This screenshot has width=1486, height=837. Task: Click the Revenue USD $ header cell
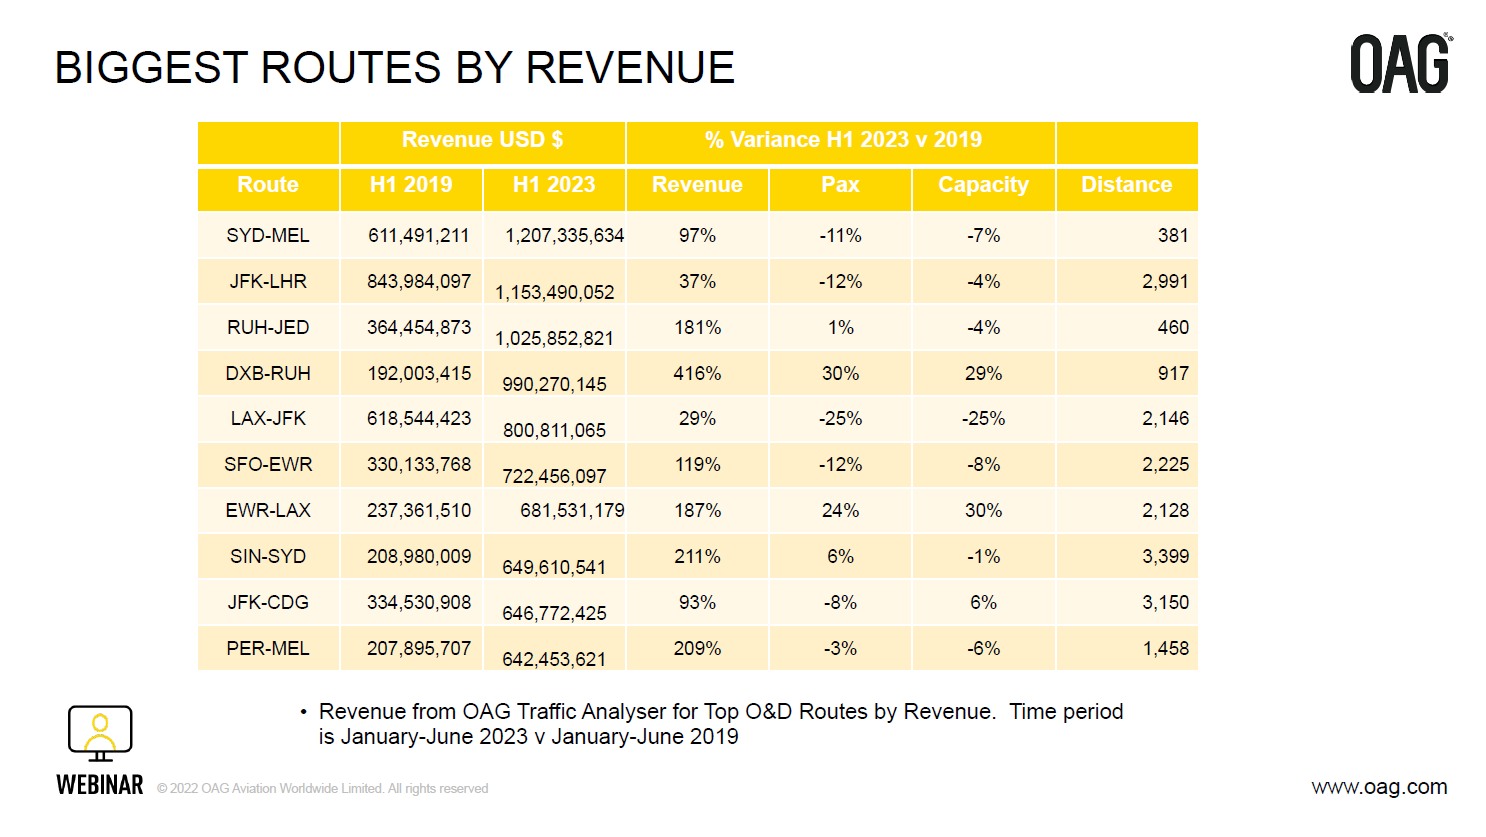click(482, 140)
